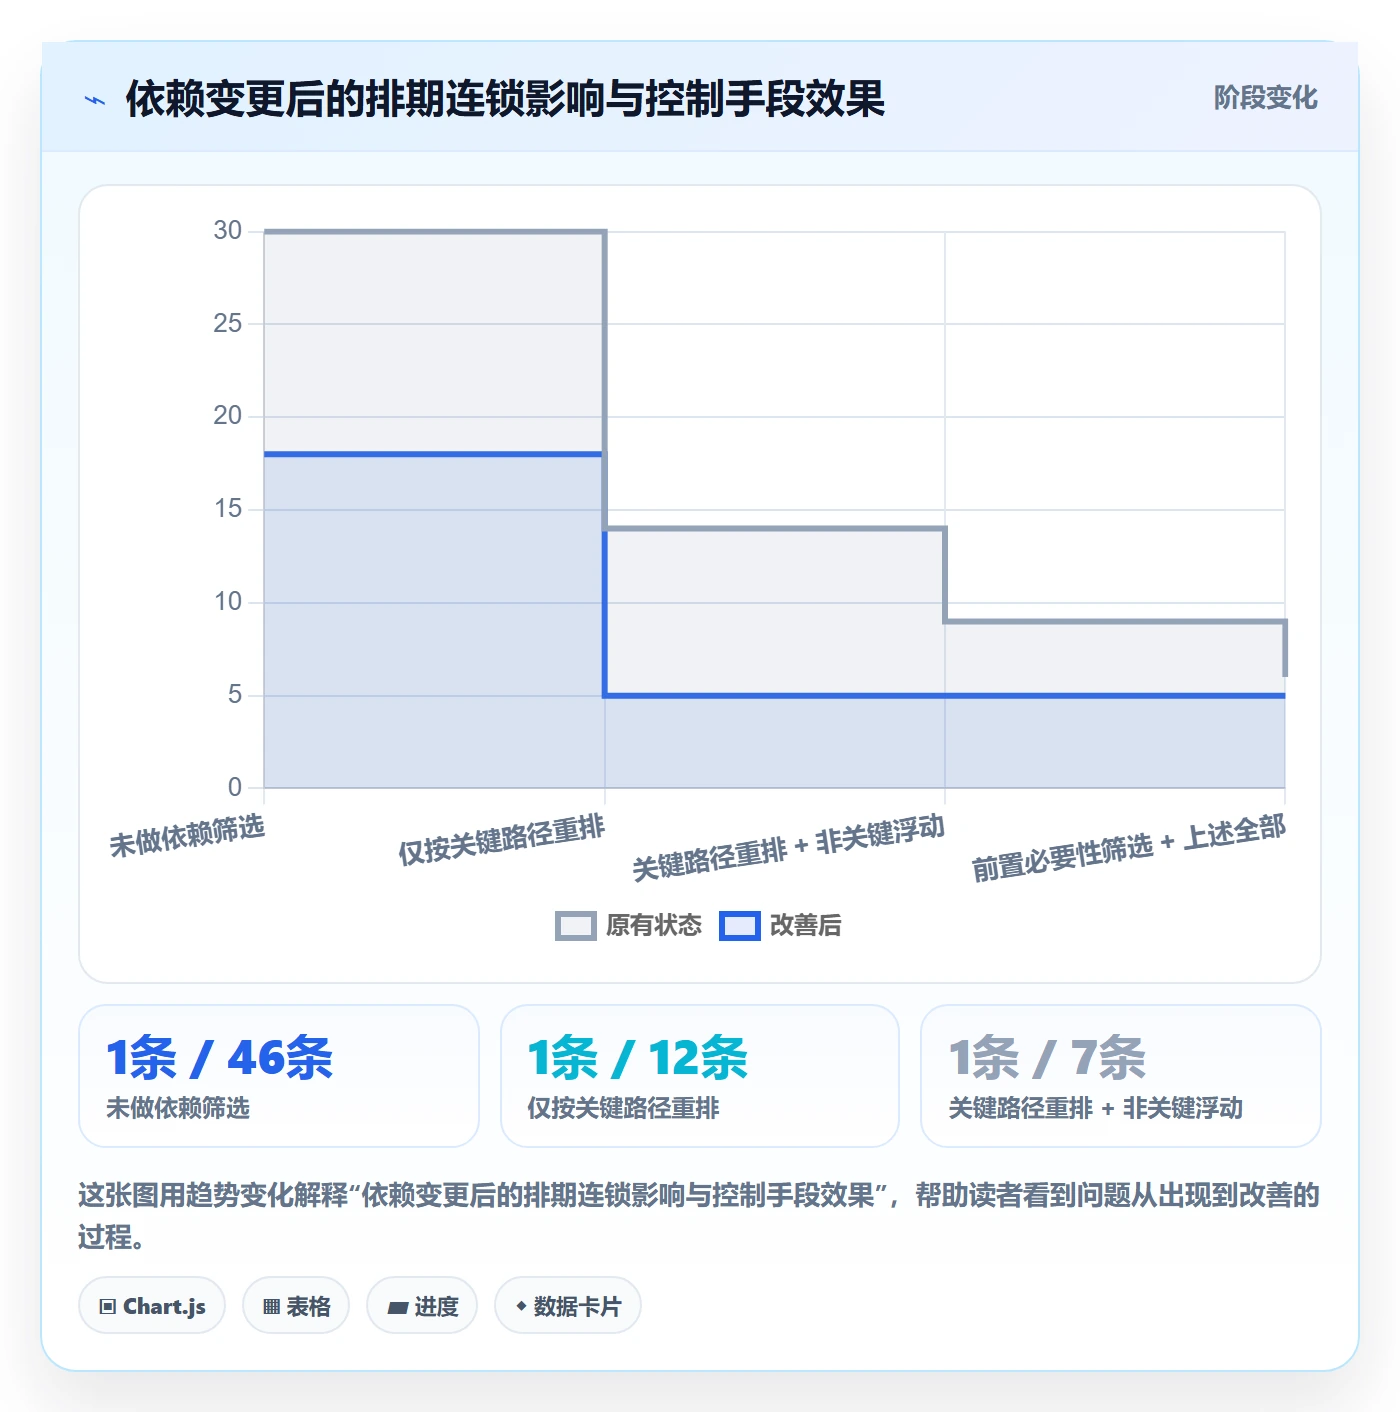Click the 仅按关键路径重排 caption under 1条 / 12条

tap(623, 1108)
